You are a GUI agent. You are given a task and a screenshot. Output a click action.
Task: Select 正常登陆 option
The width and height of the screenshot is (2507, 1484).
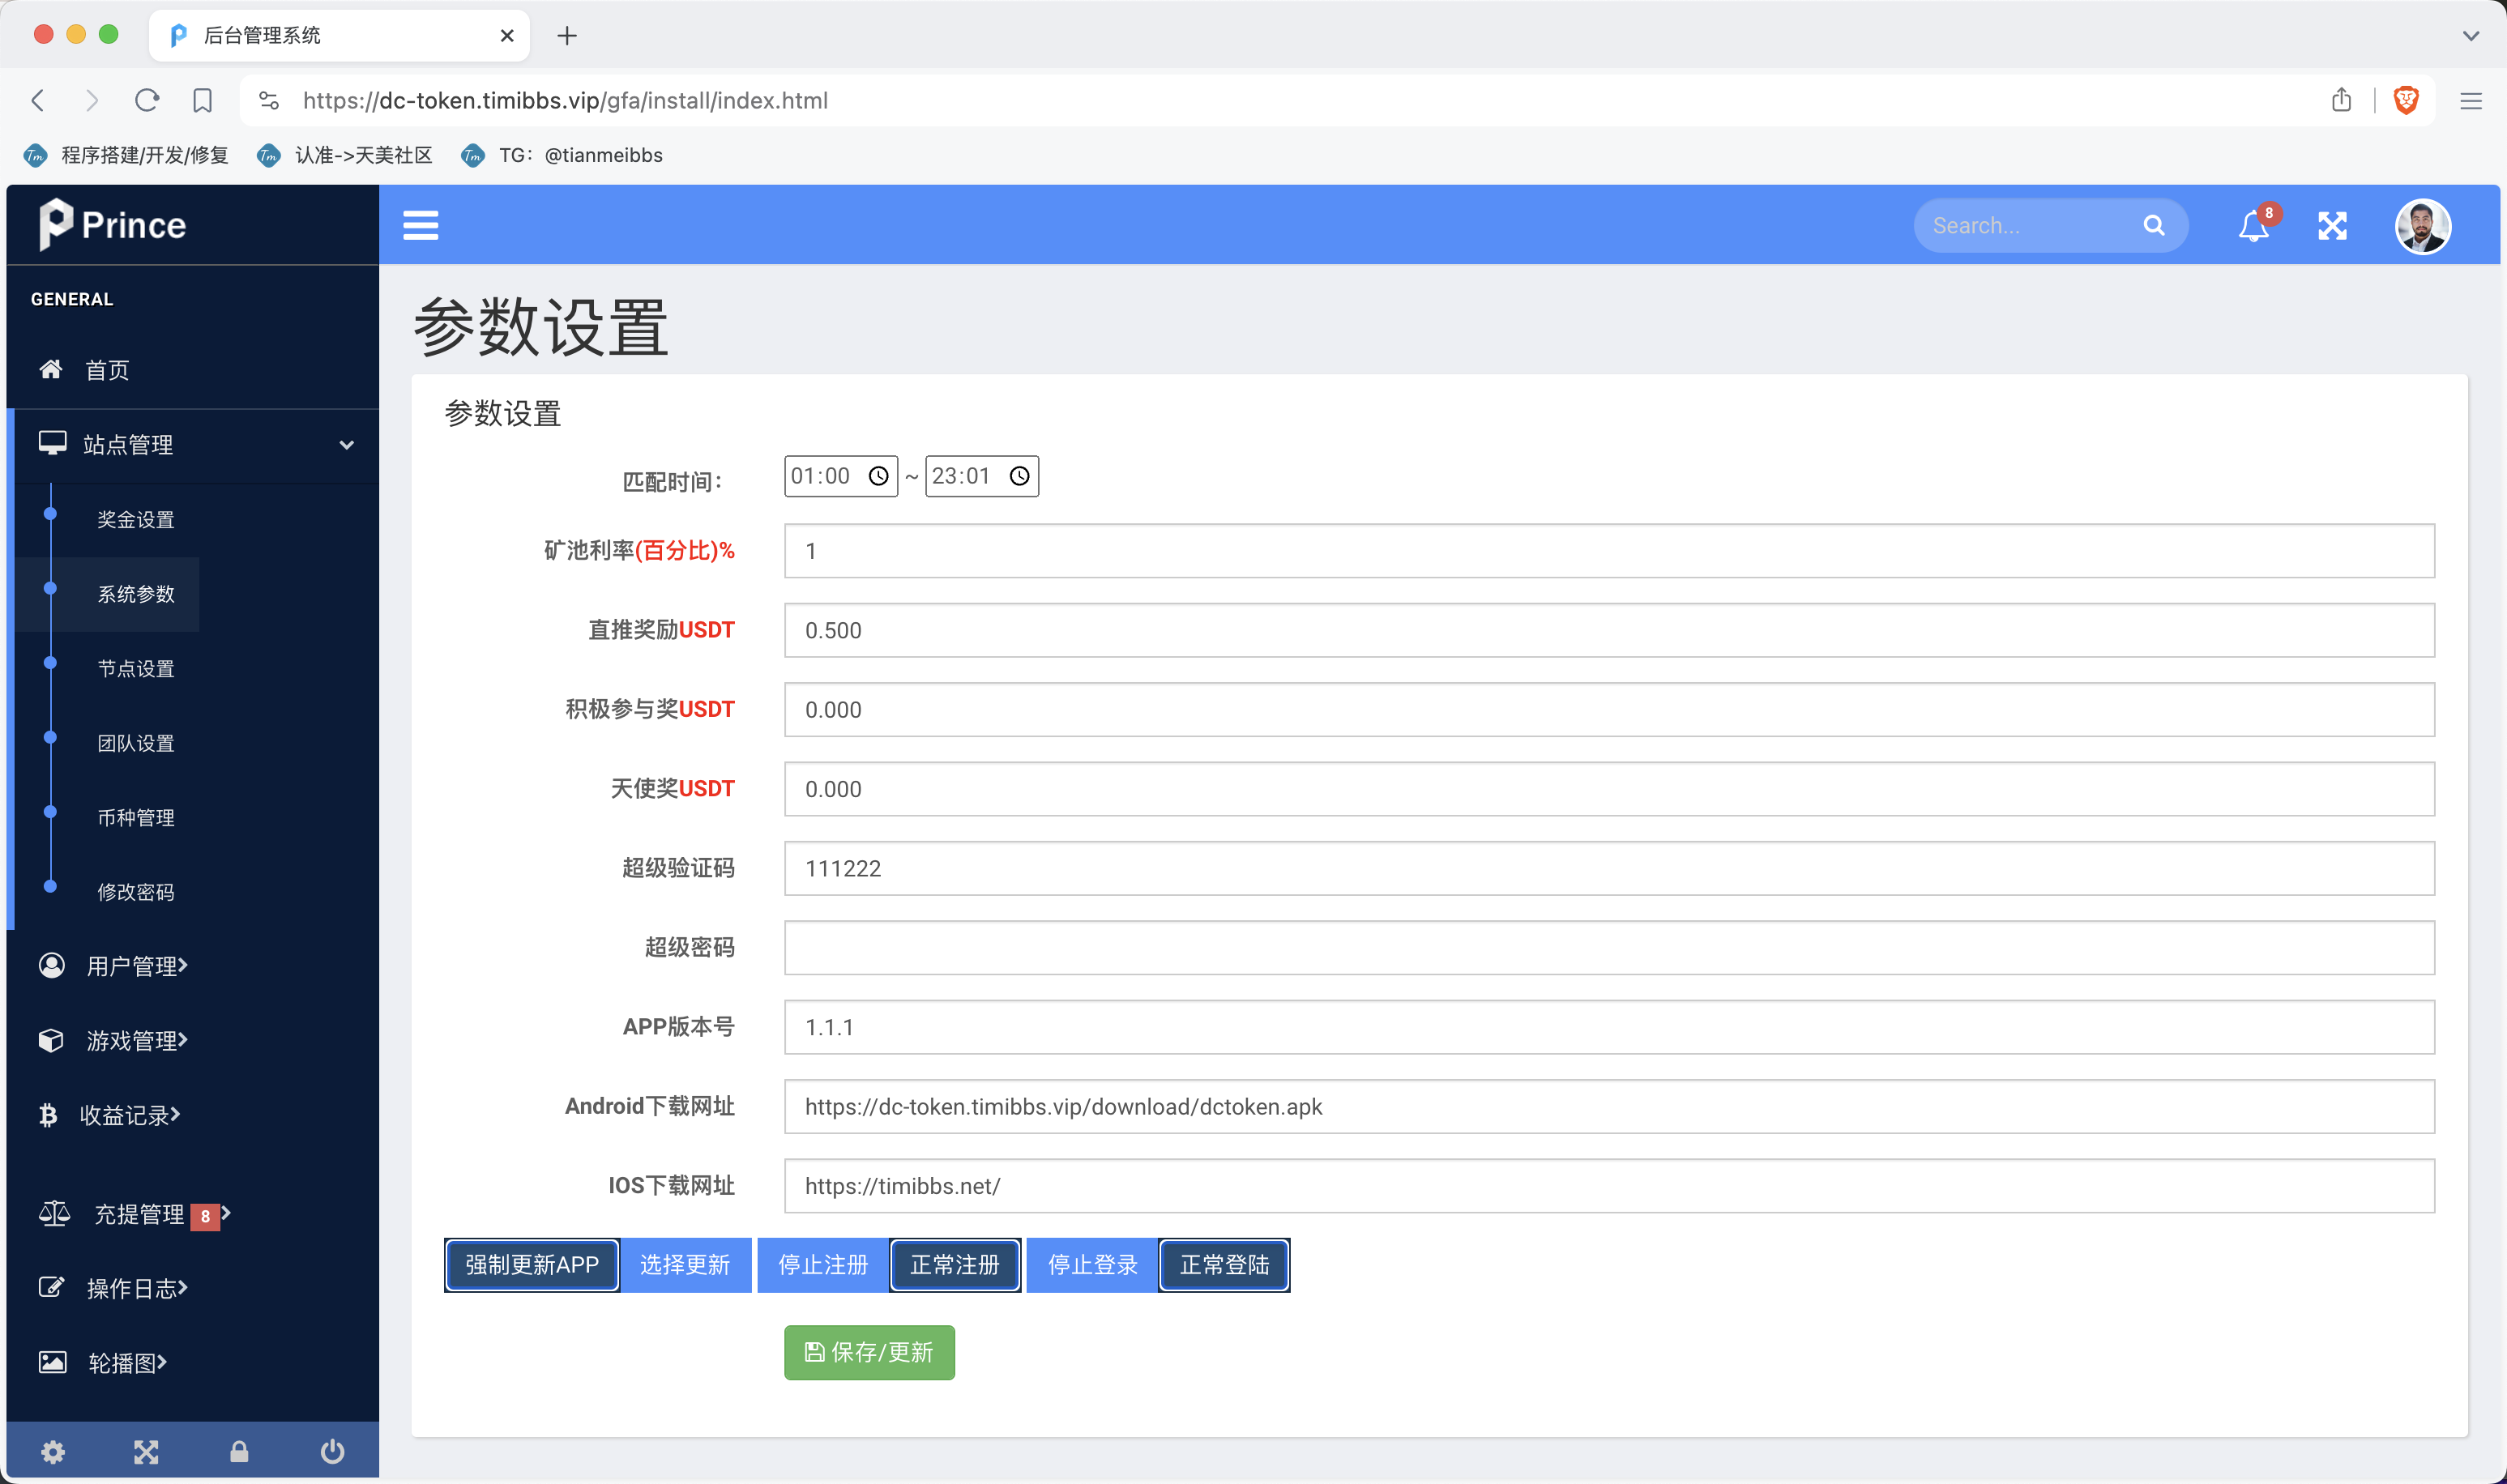pos(1225,1265)
